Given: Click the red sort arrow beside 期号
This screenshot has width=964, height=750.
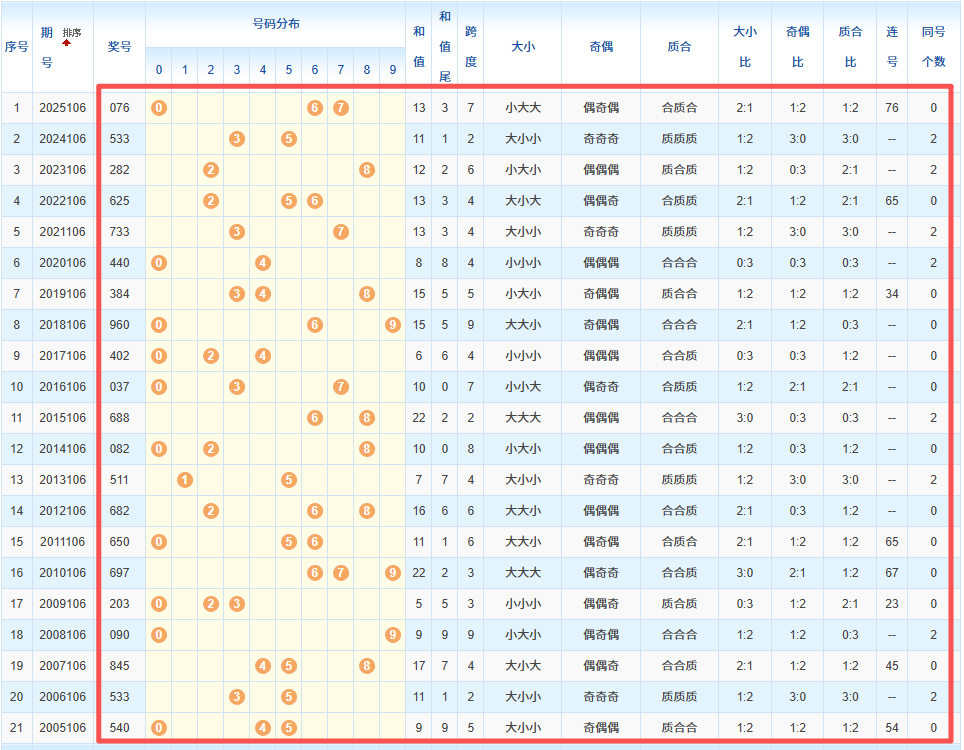Looking at the screenshot, I should (x=67, y=43).
